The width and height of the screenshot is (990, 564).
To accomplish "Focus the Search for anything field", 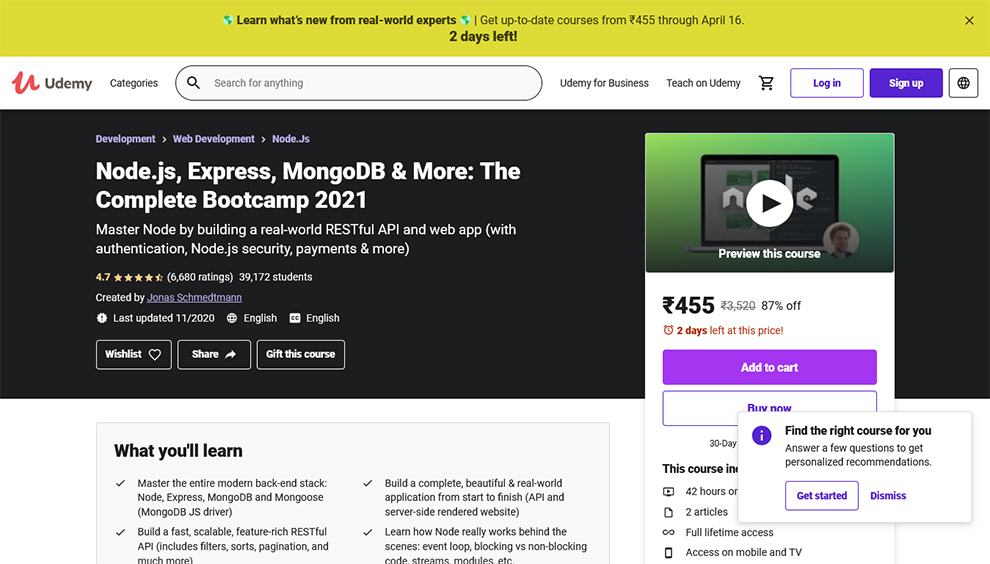I will [x=359, y=83].
